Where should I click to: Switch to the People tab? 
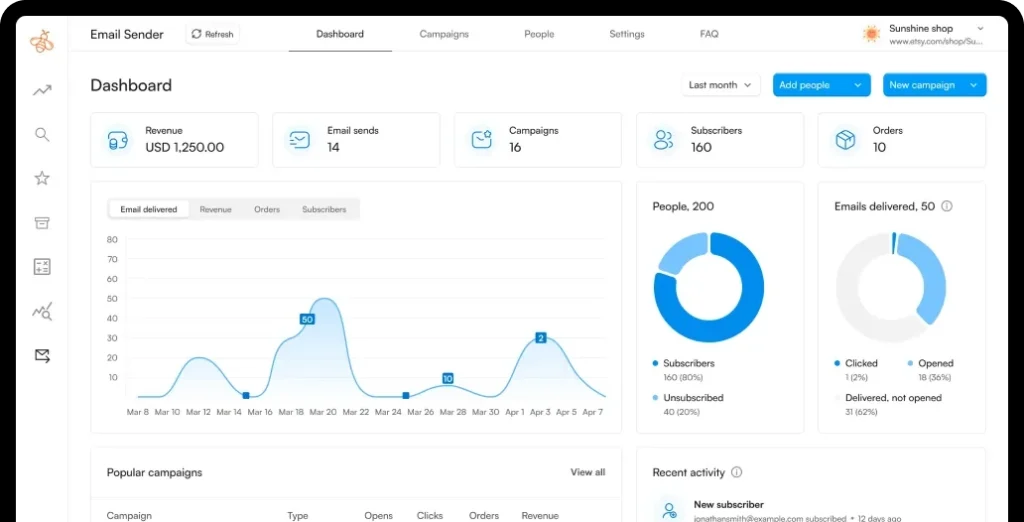coord(539,34)
